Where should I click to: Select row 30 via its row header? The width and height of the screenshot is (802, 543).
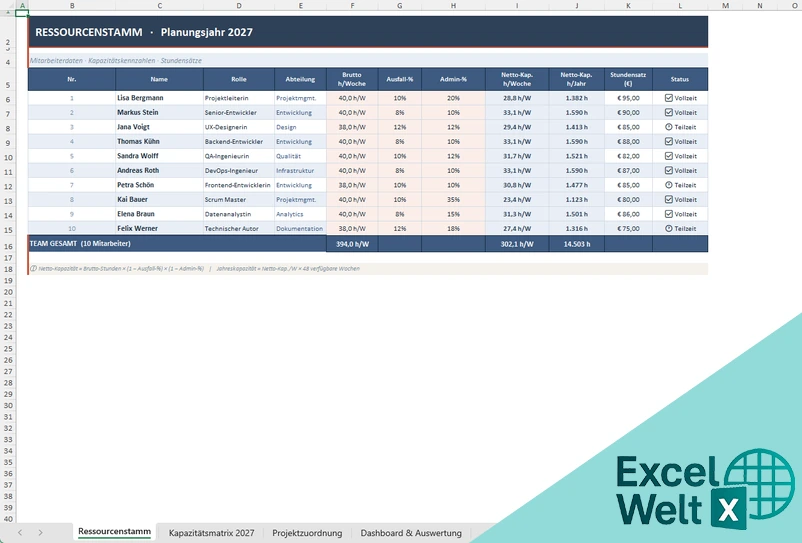coord(8,405)
